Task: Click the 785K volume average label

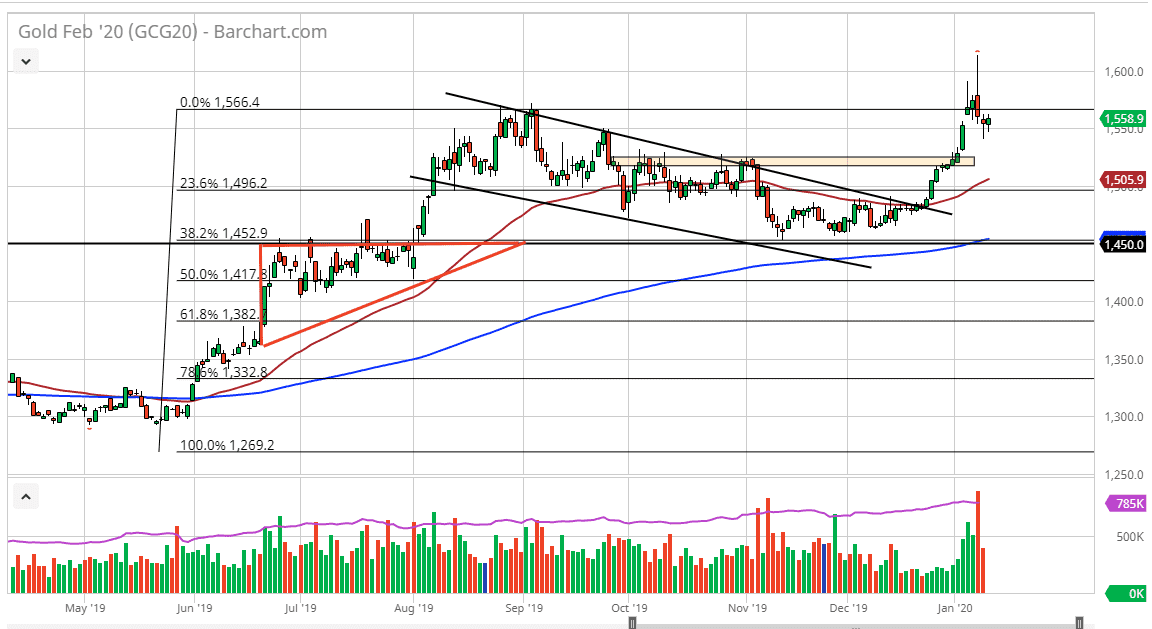Action: 1128,503
